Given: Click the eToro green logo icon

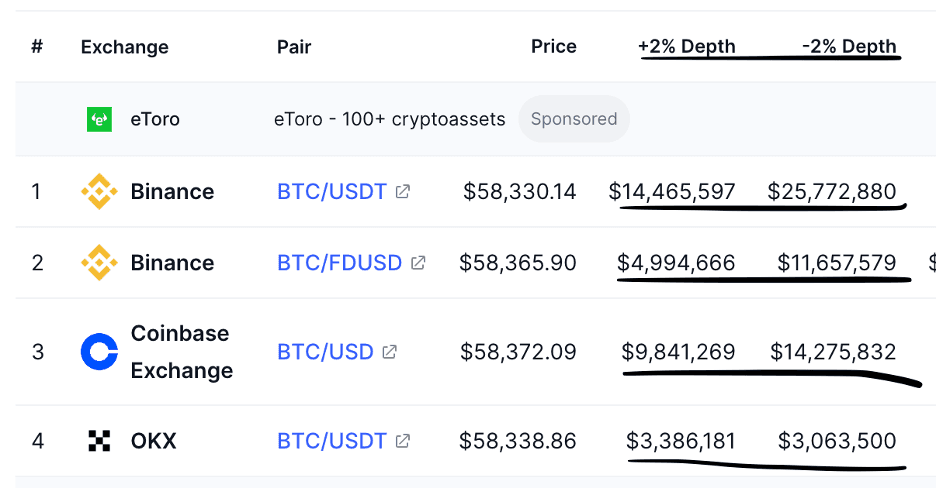Looking at the screenshot, I should pyautogui.click(x=99, y=119).
